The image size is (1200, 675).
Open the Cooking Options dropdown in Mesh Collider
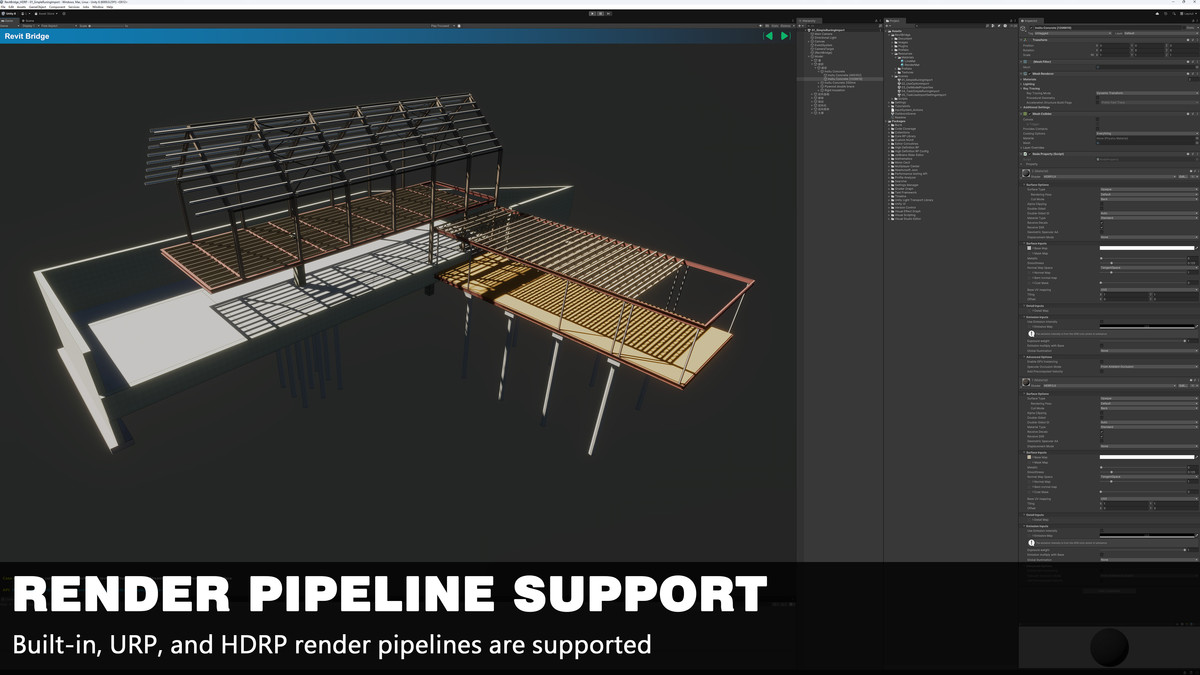pos(1146,133)
